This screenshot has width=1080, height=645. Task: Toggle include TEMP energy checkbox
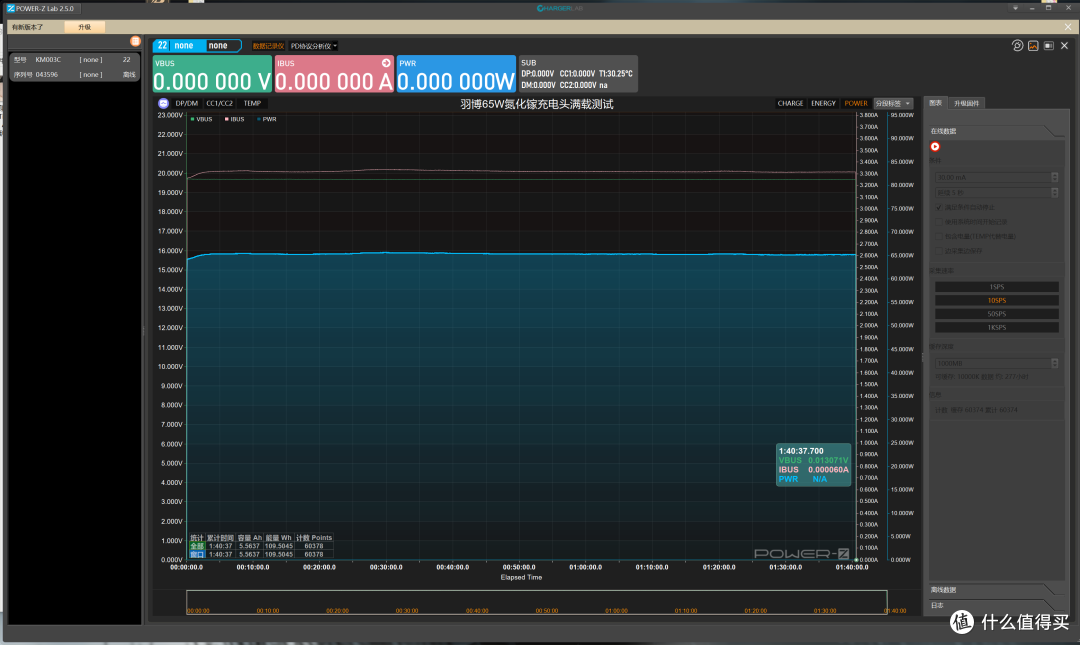point(939,236)
